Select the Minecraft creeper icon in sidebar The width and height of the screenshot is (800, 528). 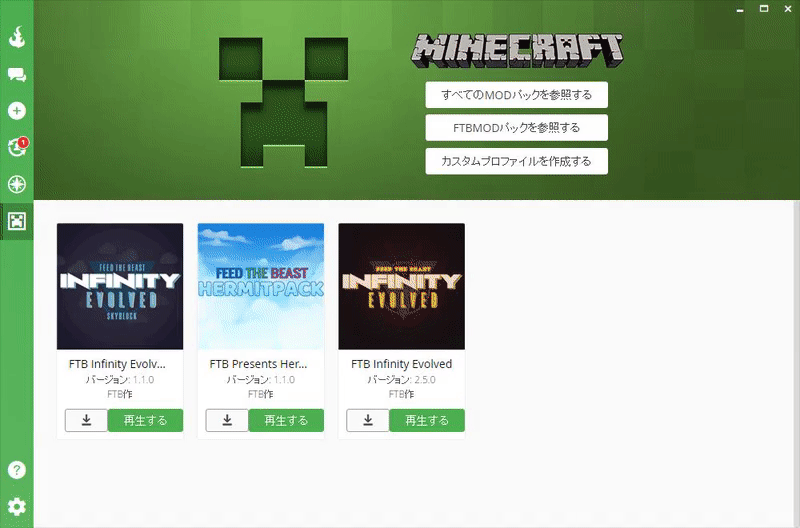(17, 221)
